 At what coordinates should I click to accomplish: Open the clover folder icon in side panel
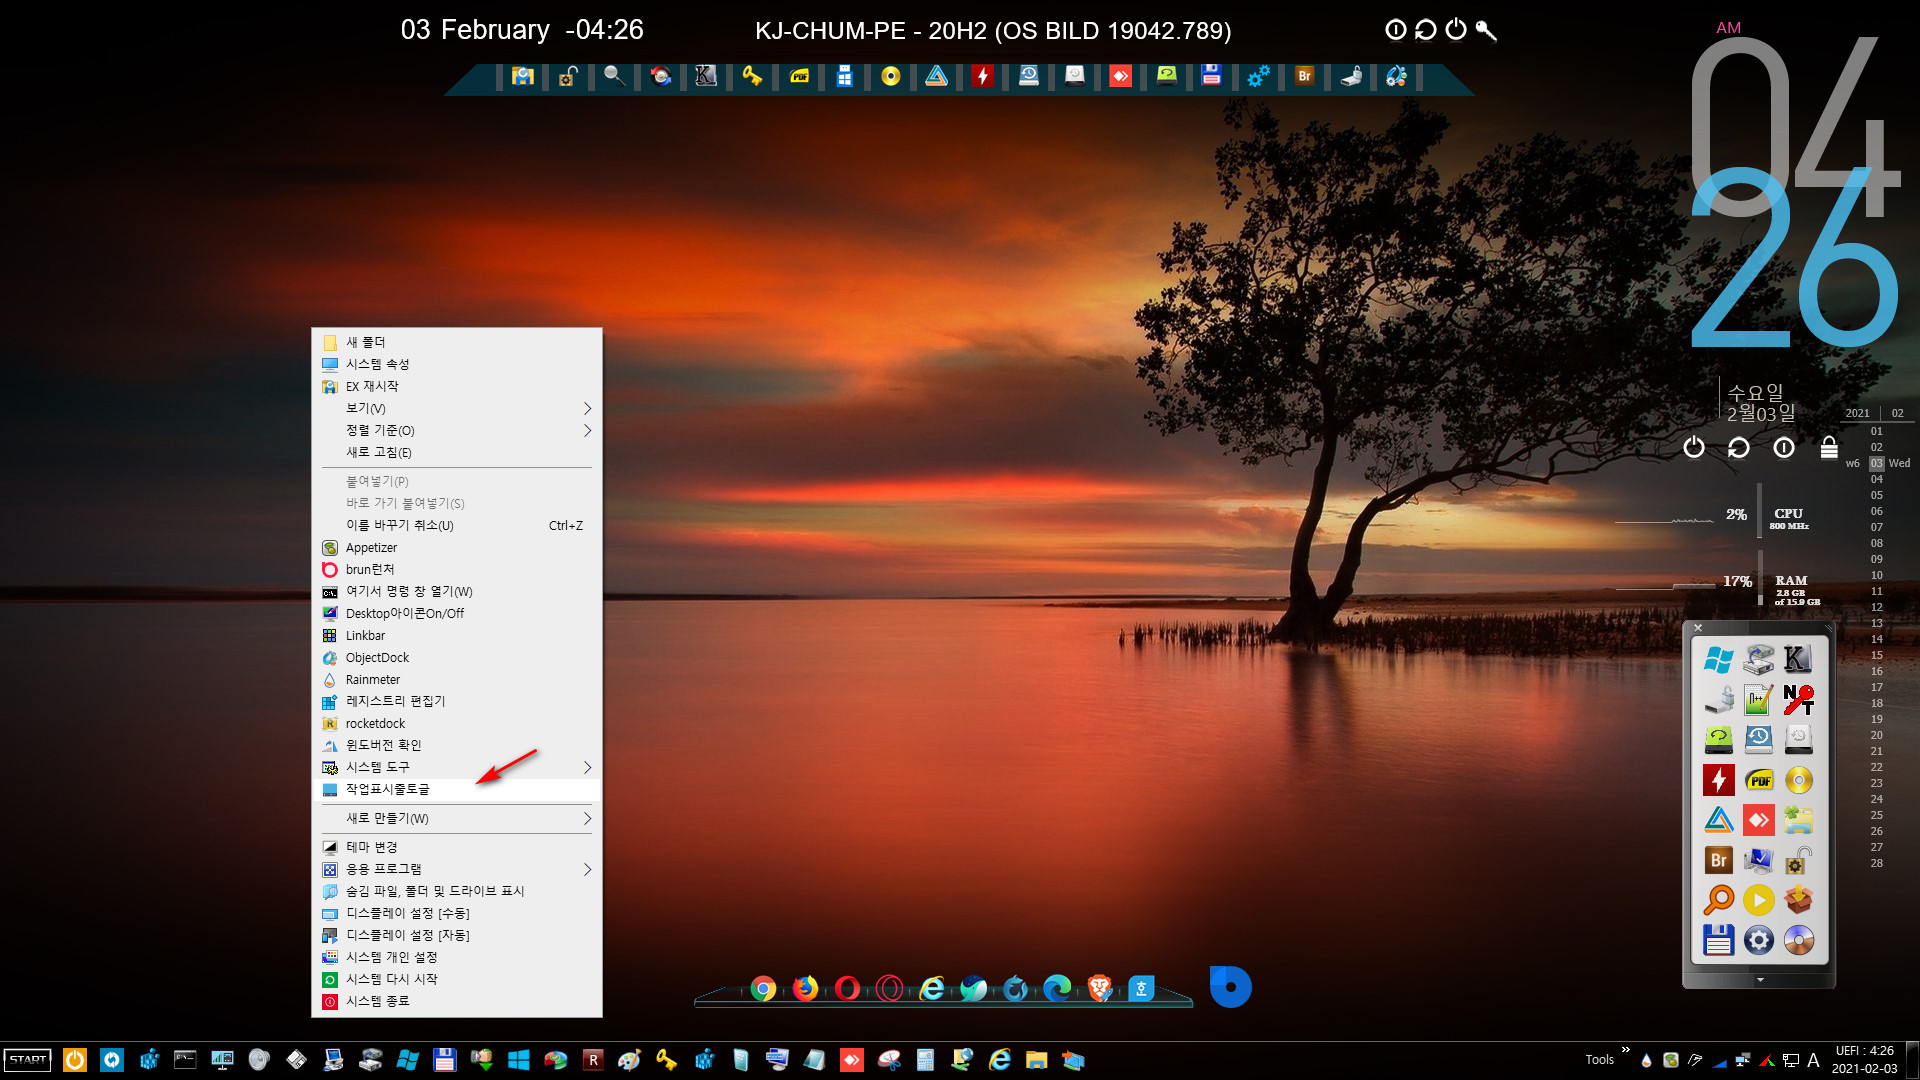1798,820
